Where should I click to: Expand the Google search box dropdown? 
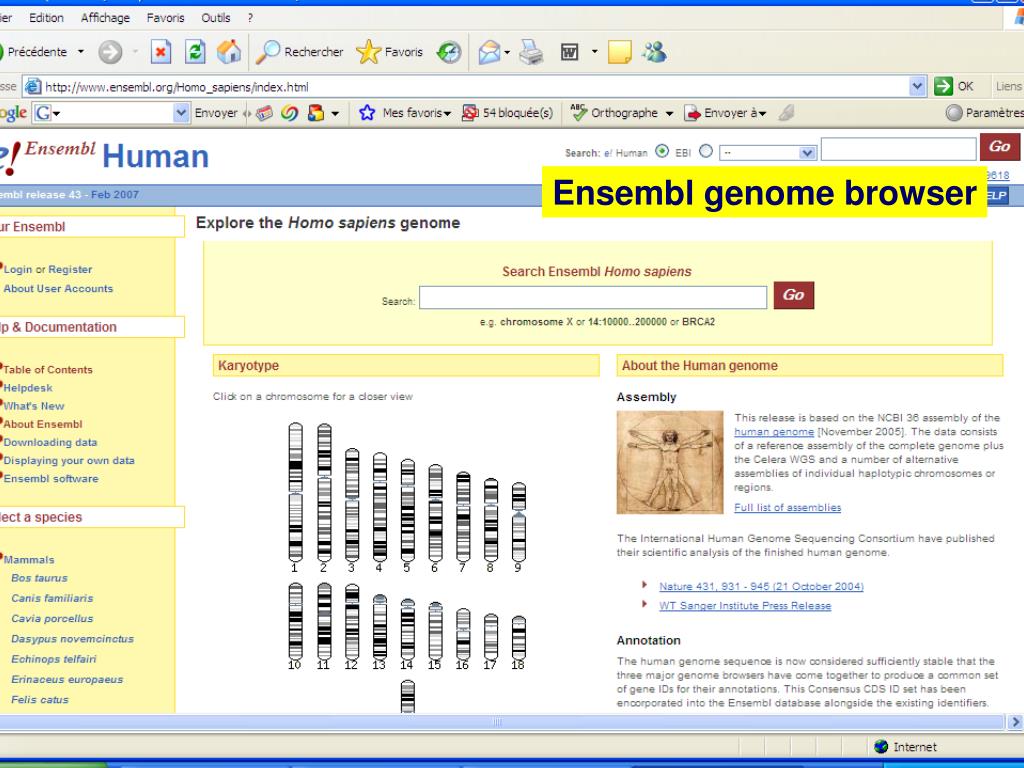pyautogui.click(x=181, y=113)
